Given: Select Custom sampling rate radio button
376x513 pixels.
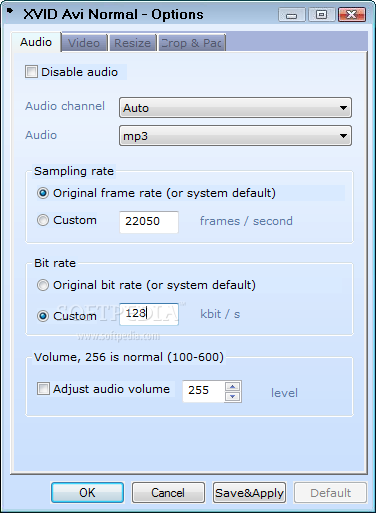Looking at the screenshot, I should coord(43,220).
